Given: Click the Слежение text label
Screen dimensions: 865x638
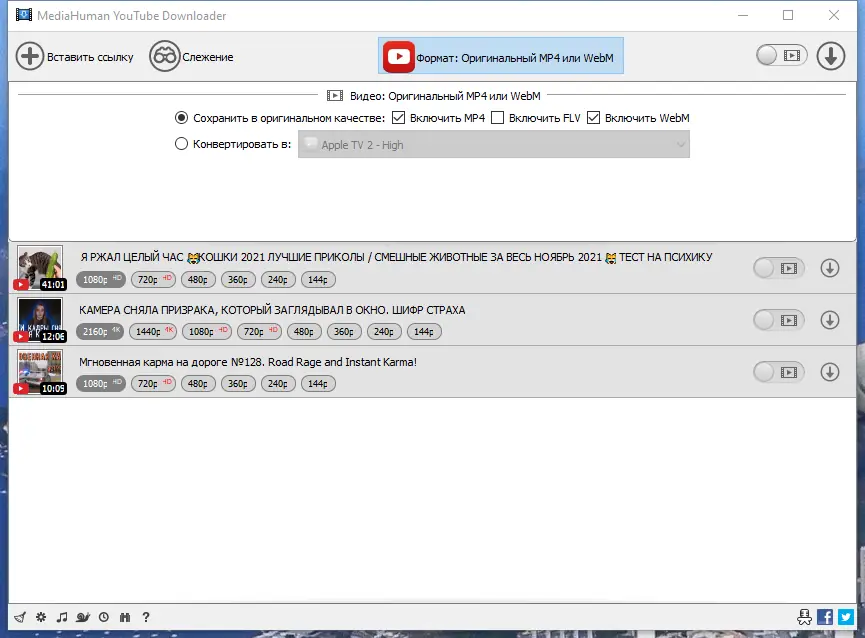Looking at the screenshot, I should tap(207, 57).
